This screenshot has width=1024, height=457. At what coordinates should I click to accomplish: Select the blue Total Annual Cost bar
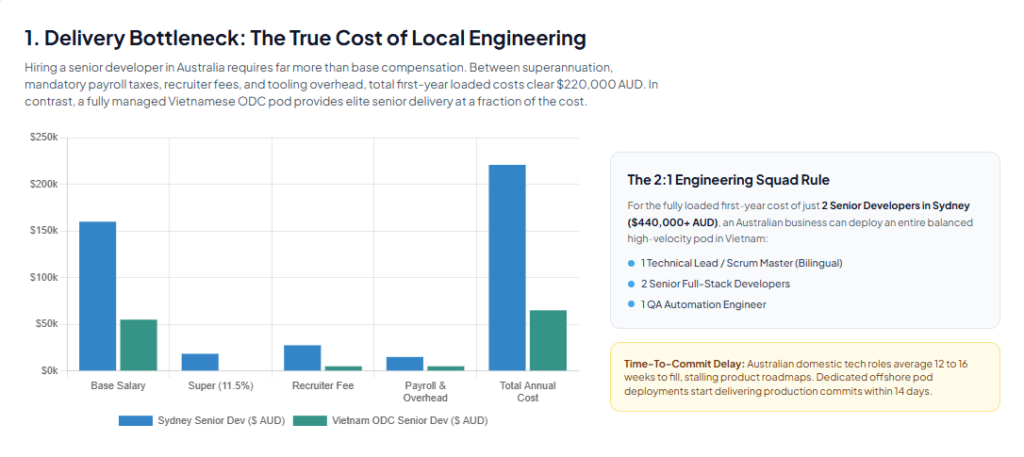coord(507,268)
